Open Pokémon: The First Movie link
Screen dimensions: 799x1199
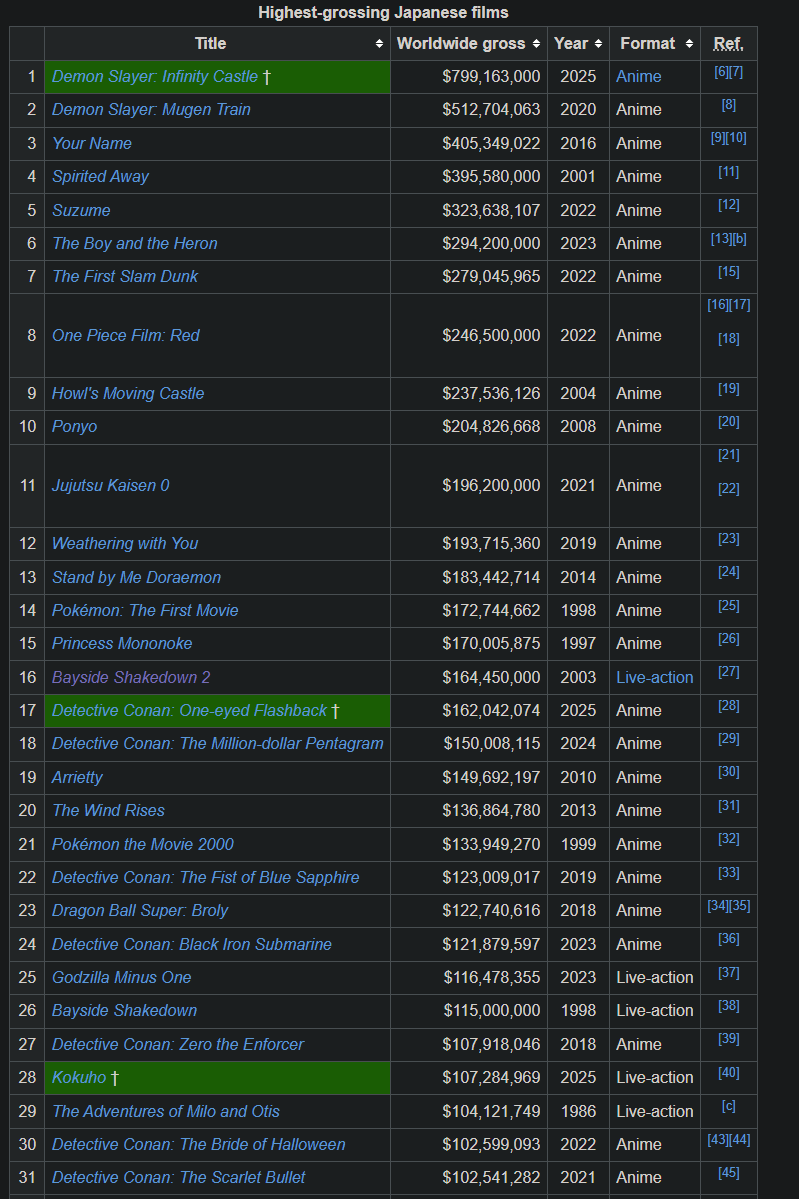[145, 610]
